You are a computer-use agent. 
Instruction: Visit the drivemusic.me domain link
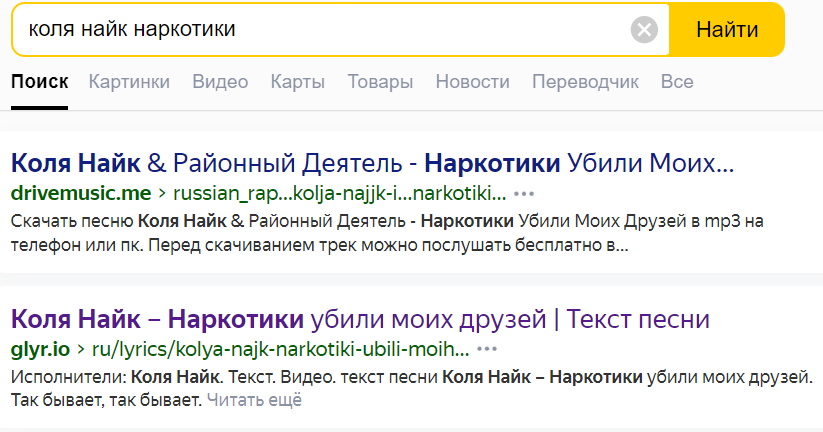(x=81, y=193)
